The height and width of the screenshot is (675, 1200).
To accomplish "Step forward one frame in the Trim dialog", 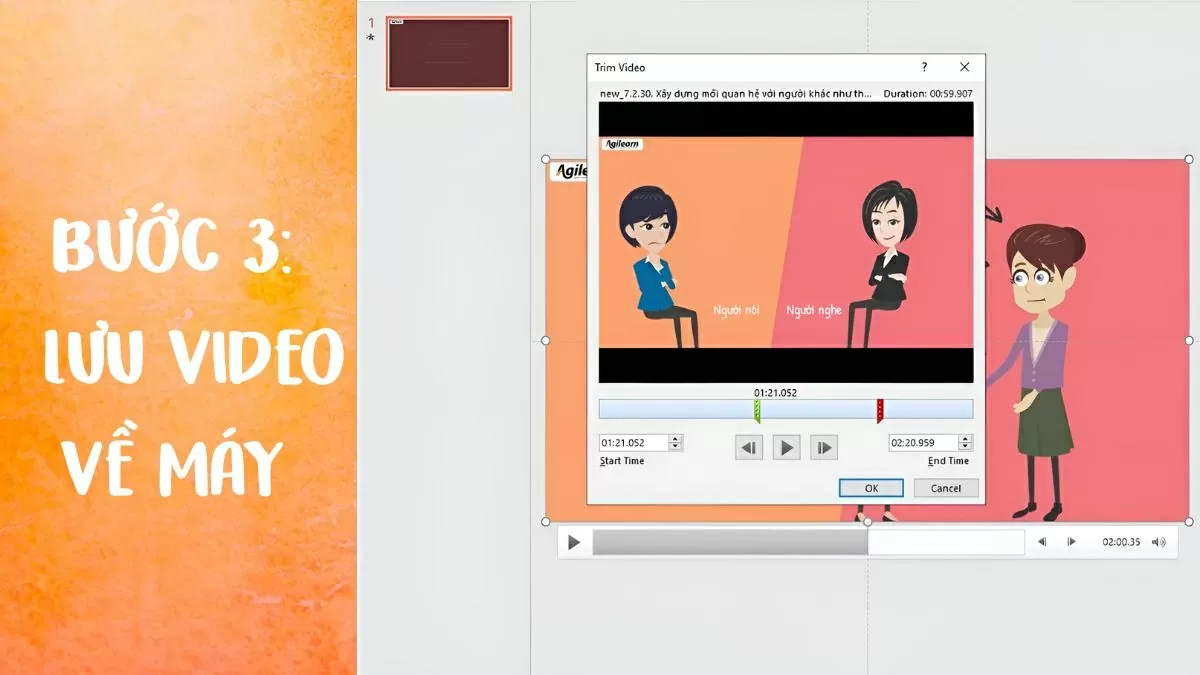I will [823, 447].
